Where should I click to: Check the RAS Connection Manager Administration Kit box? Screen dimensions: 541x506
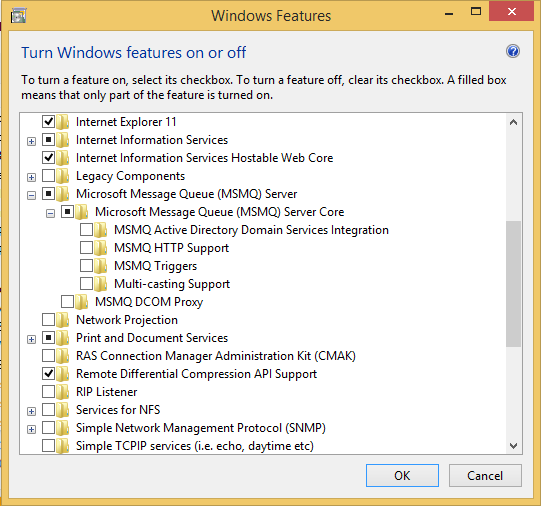click(48, 355)
